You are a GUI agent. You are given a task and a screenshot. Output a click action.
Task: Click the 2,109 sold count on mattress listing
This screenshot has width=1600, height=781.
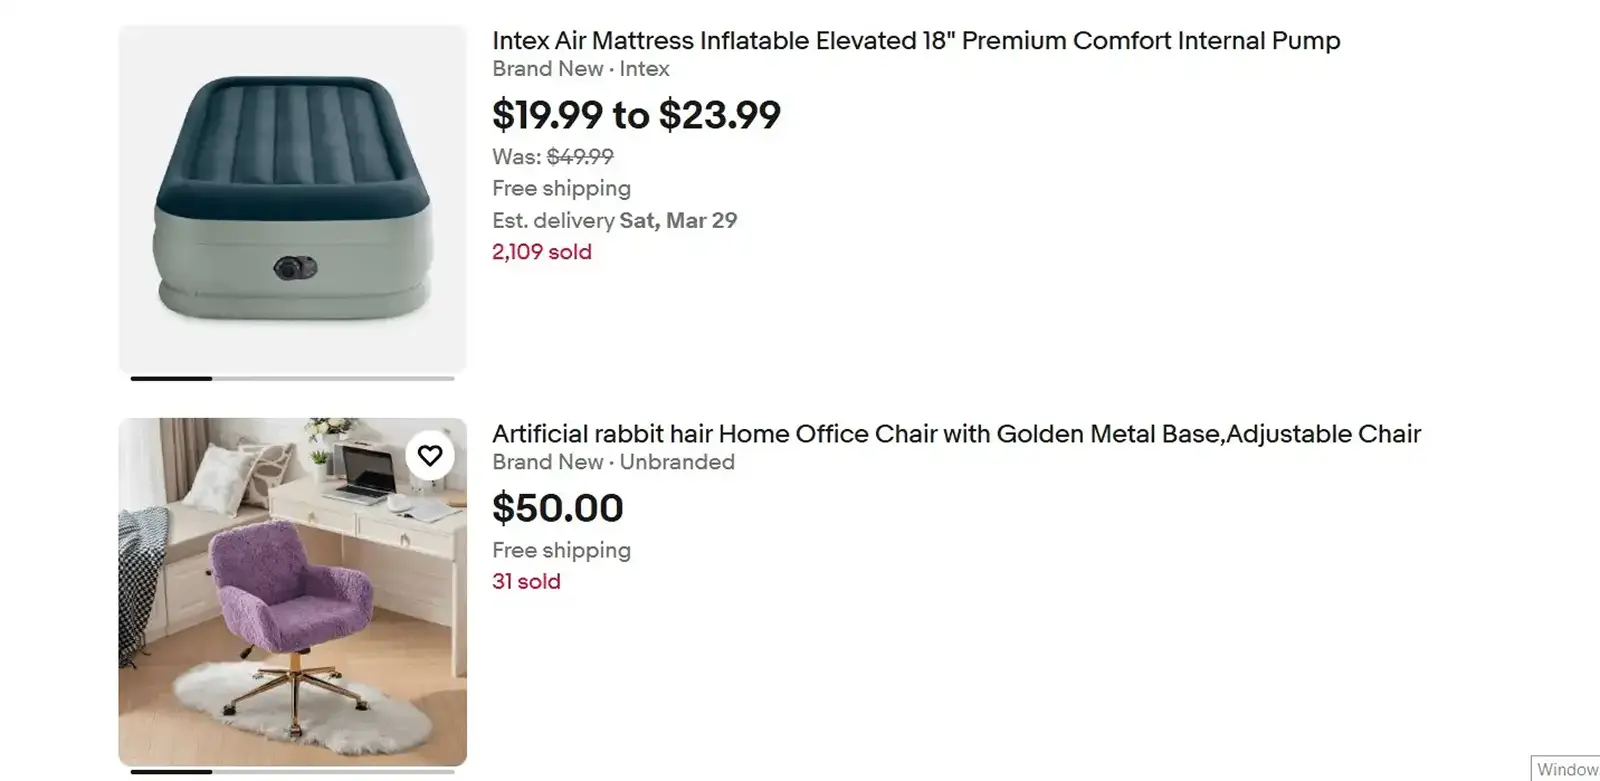coord(541,251)
